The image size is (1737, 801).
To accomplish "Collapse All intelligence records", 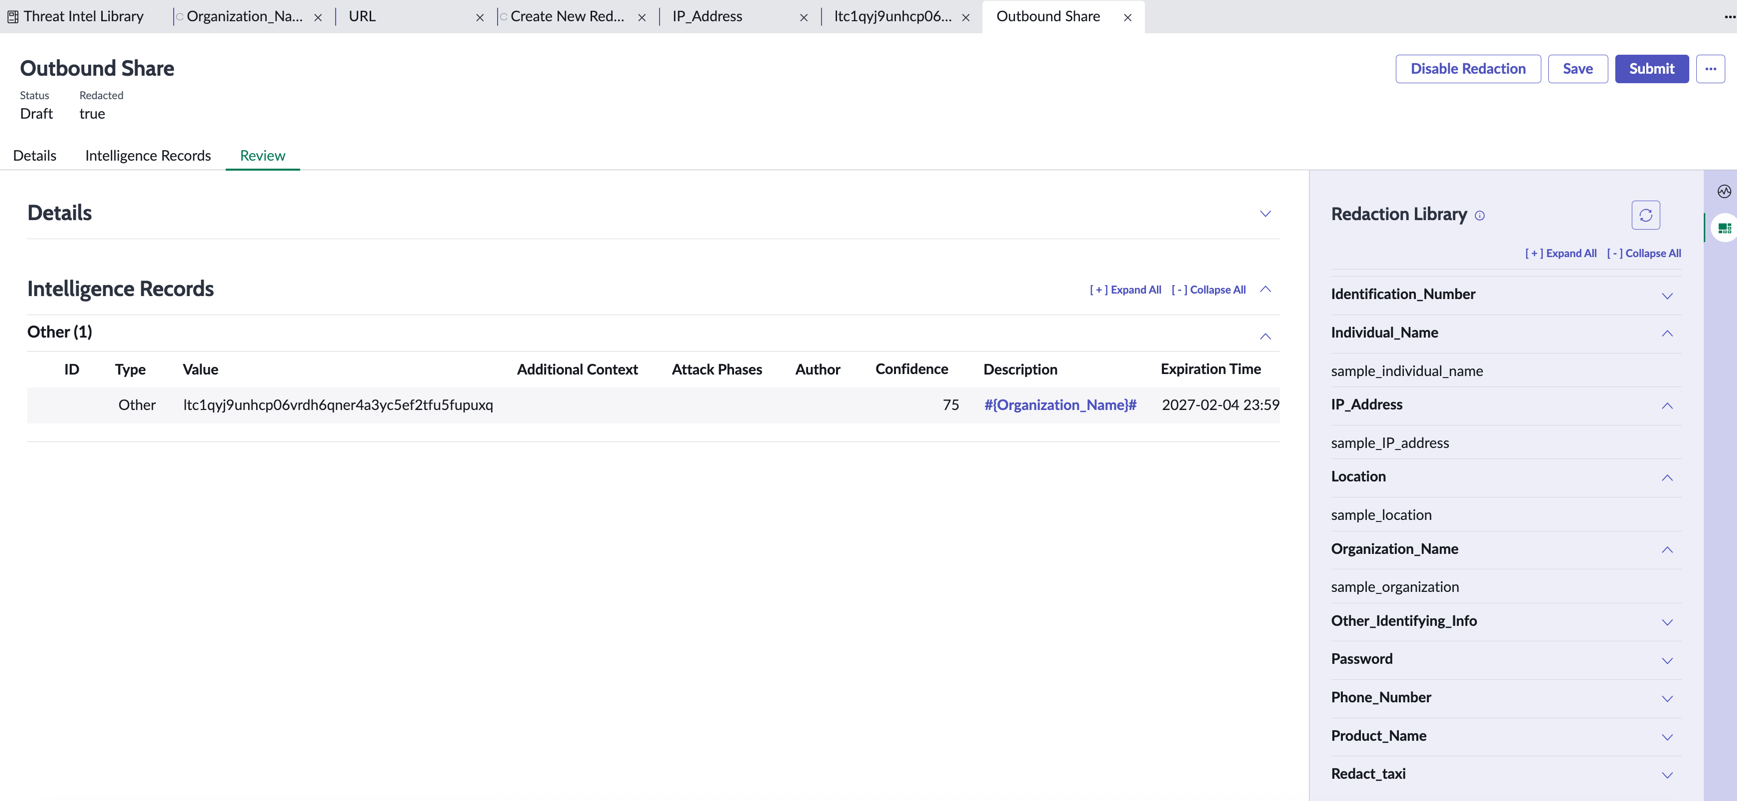I will click(1208, 290).
